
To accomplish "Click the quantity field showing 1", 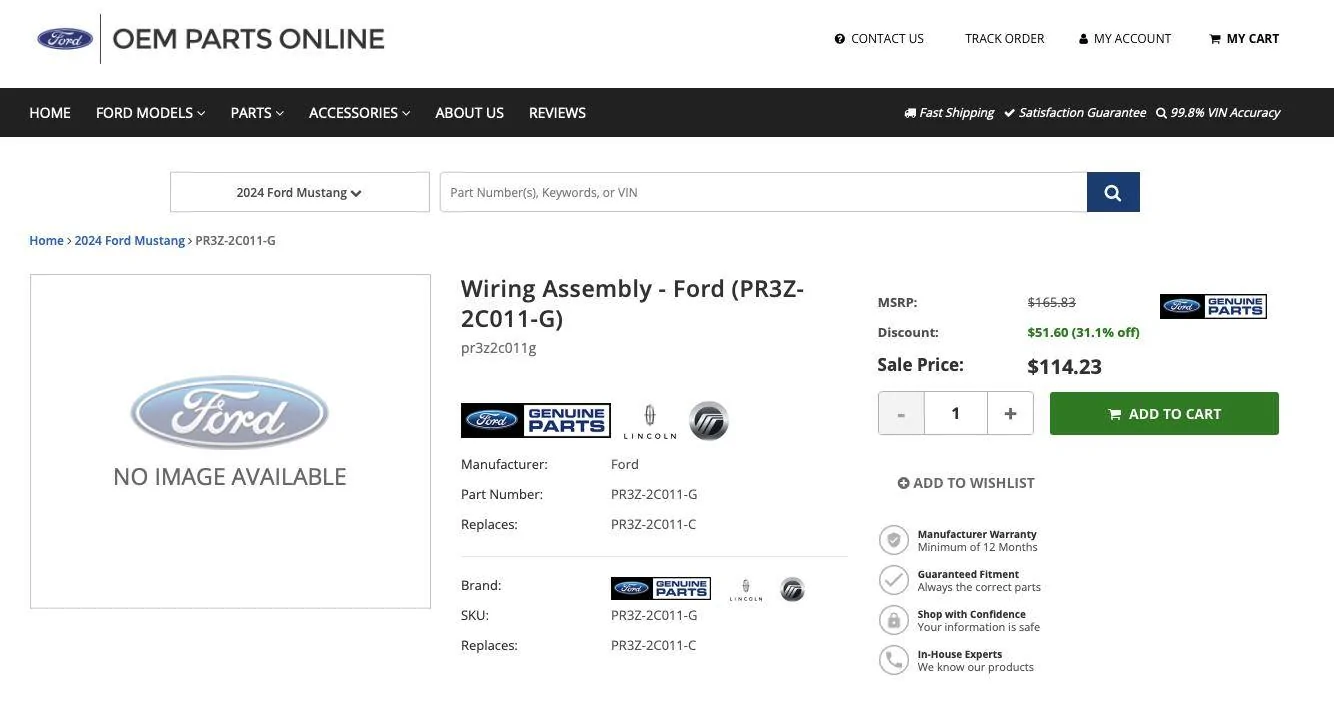I will click(x=956, y=413).
